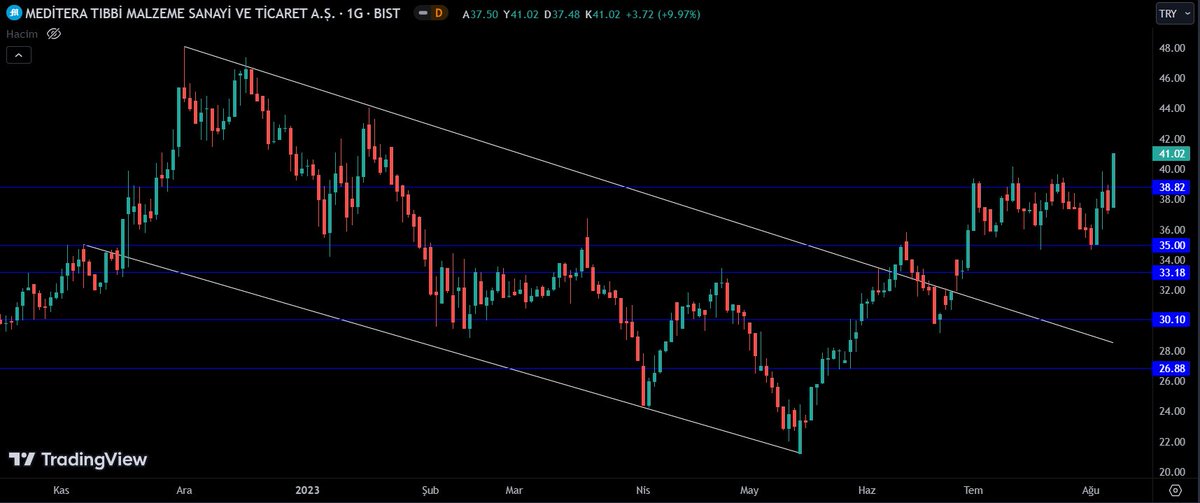Click the Şub month label on time axis
The width and height of the screenshot is (1200, 503).
tap(431, 491)
